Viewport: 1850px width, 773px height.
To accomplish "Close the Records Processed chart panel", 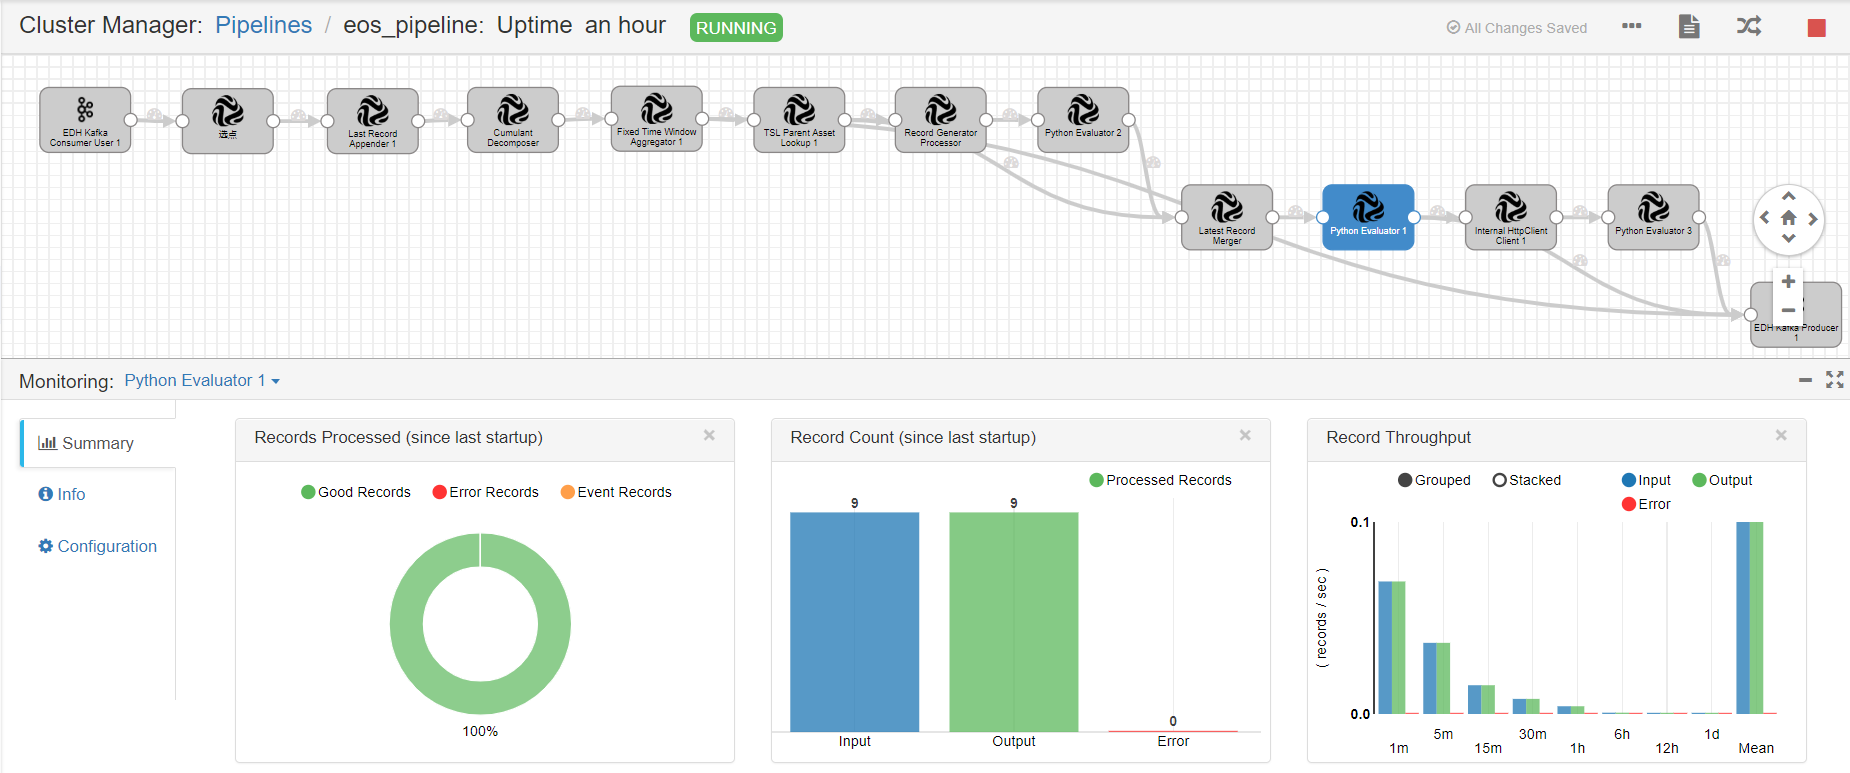I will pos(709,435).
